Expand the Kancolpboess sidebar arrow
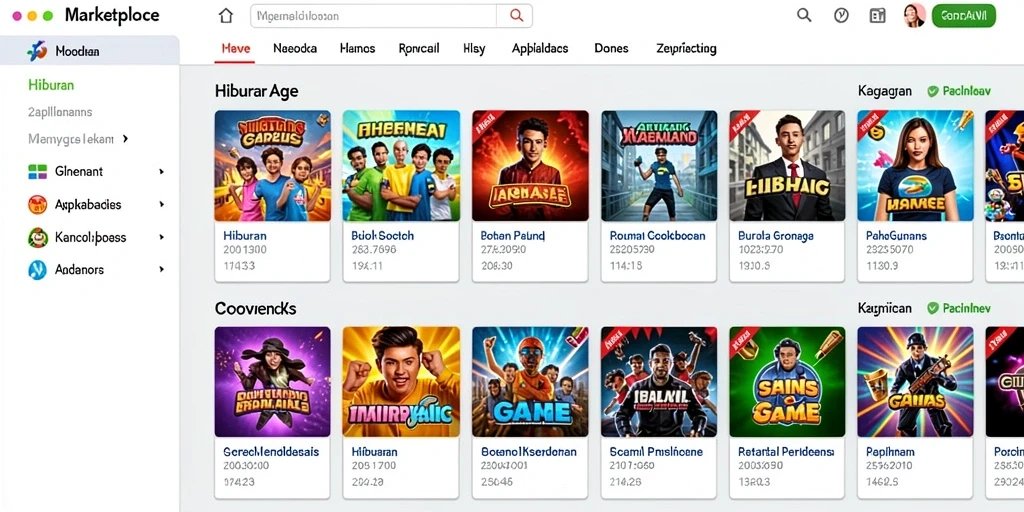 click(x=161, y=237)
